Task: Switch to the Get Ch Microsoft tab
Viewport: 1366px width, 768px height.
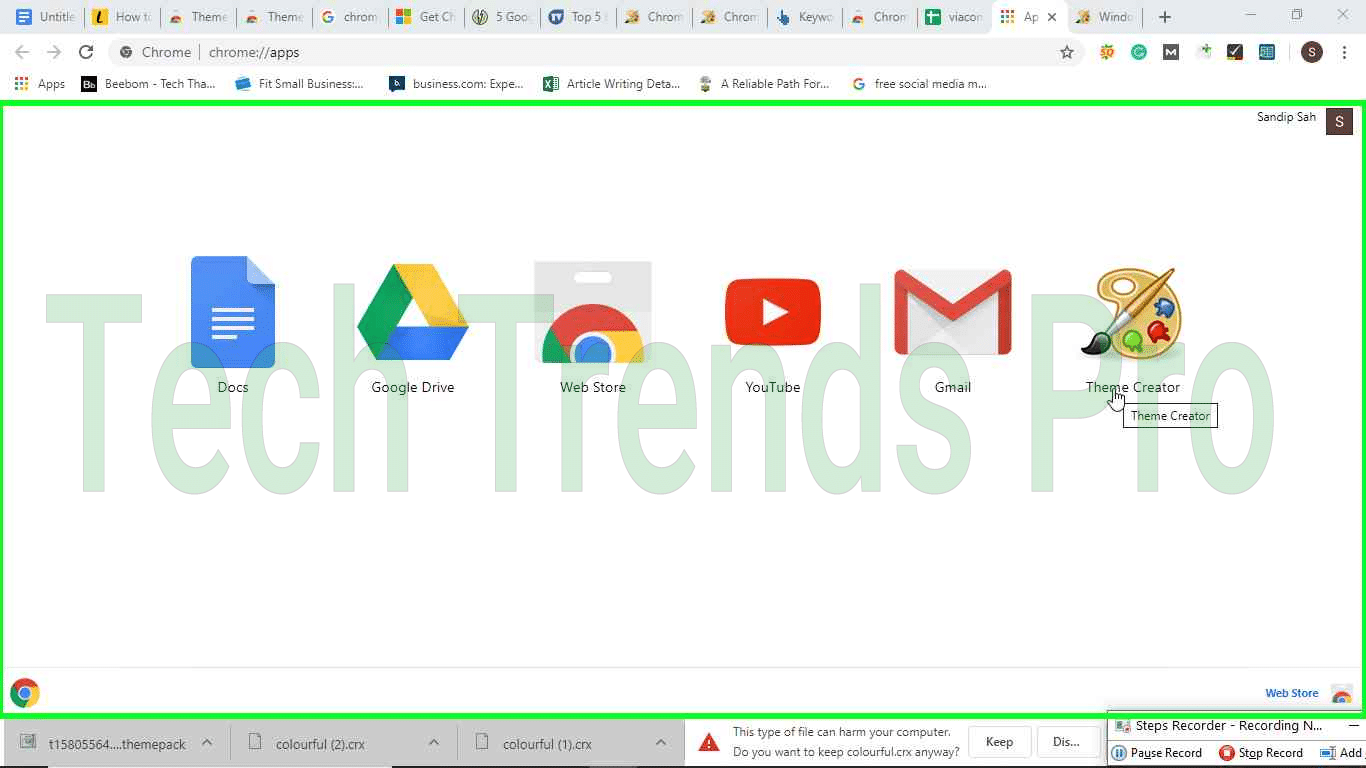Action: (x=426, y=17)
